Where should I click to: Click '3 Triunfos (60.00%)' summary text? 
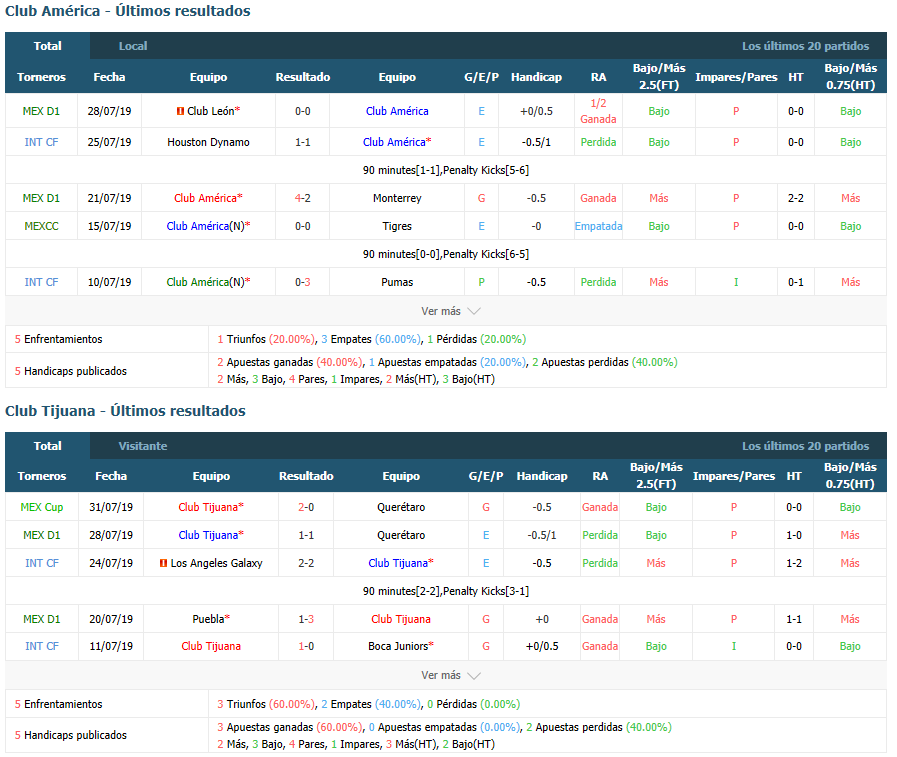(266, 704)
